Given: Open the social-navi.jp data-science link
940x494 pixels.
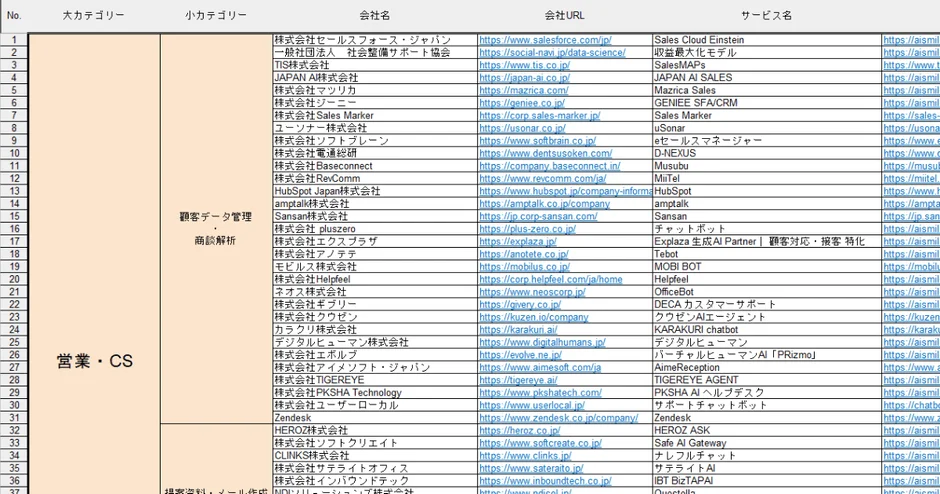Looking at the screenshot, I should (x=552, y=53).
